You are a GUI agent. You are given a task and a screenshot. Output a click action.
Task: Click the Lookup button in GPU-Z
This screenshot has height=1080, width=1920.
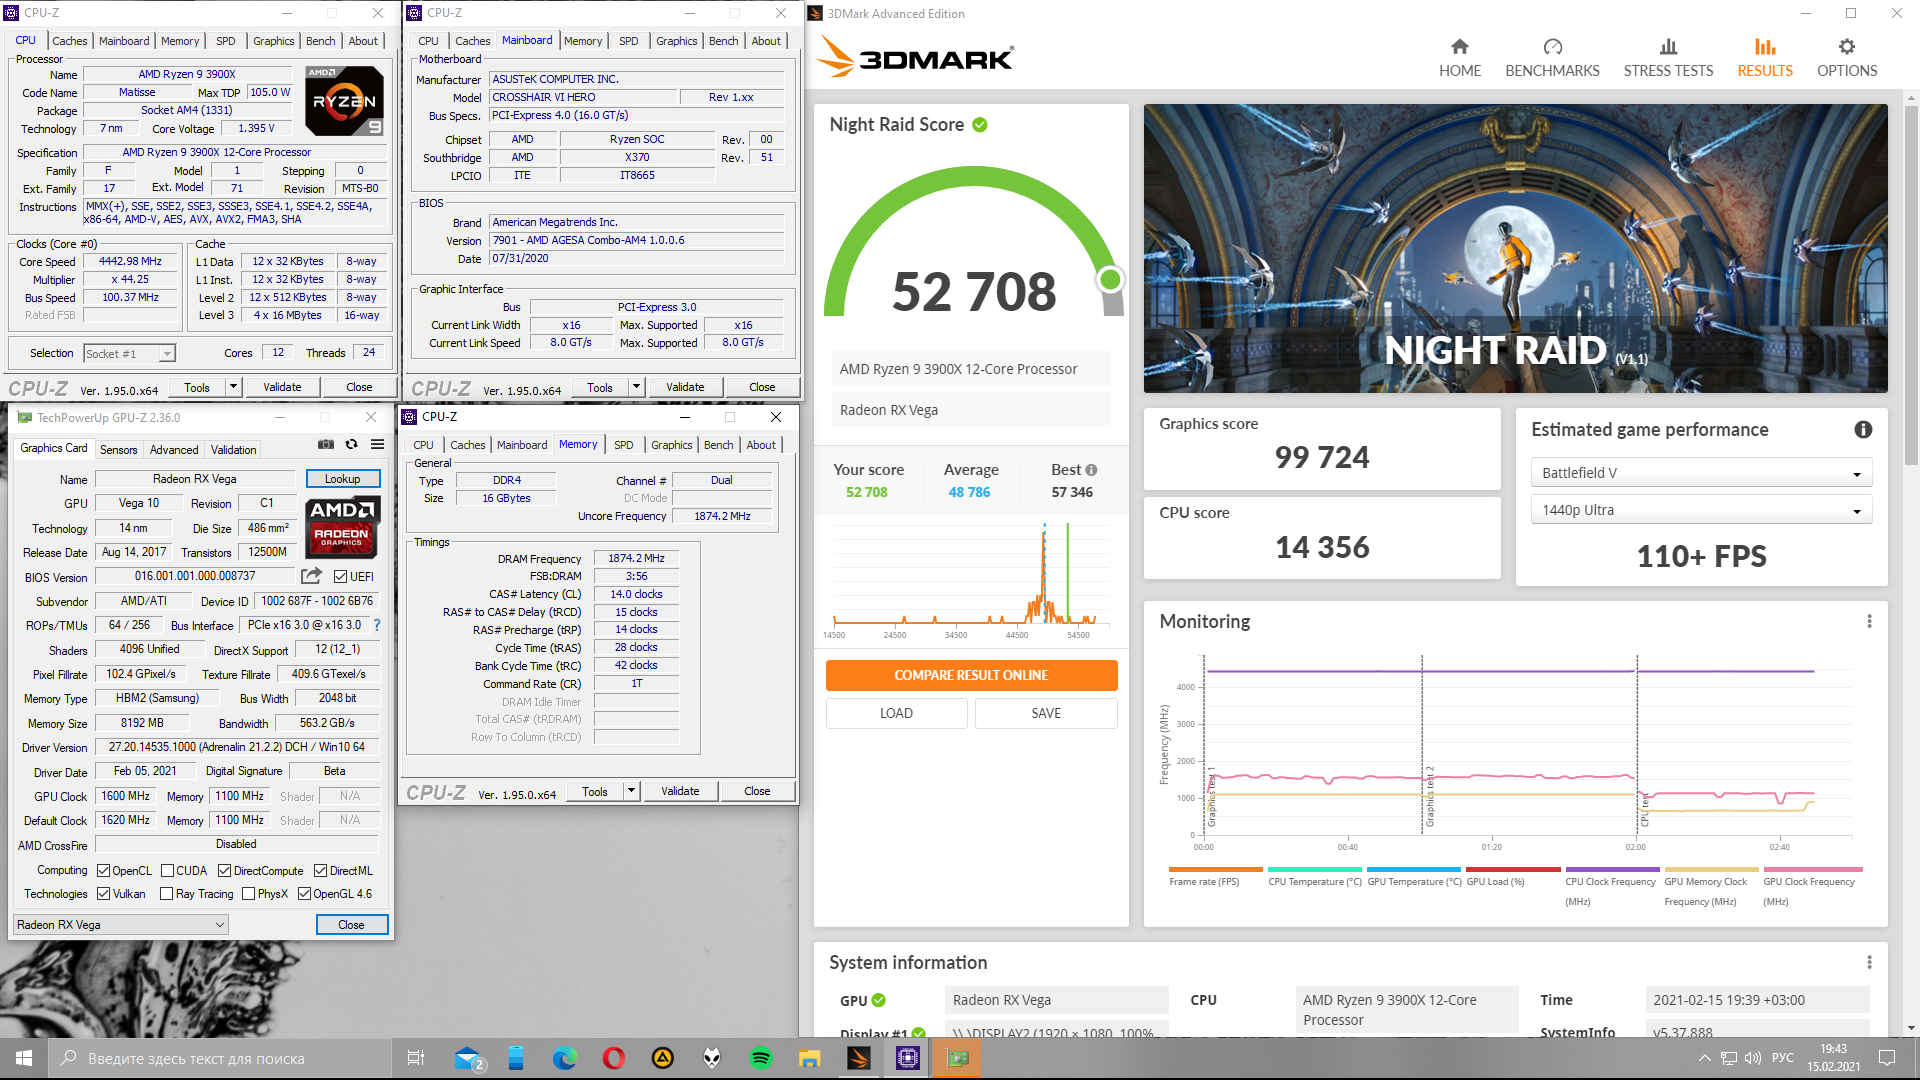(343, 479)
